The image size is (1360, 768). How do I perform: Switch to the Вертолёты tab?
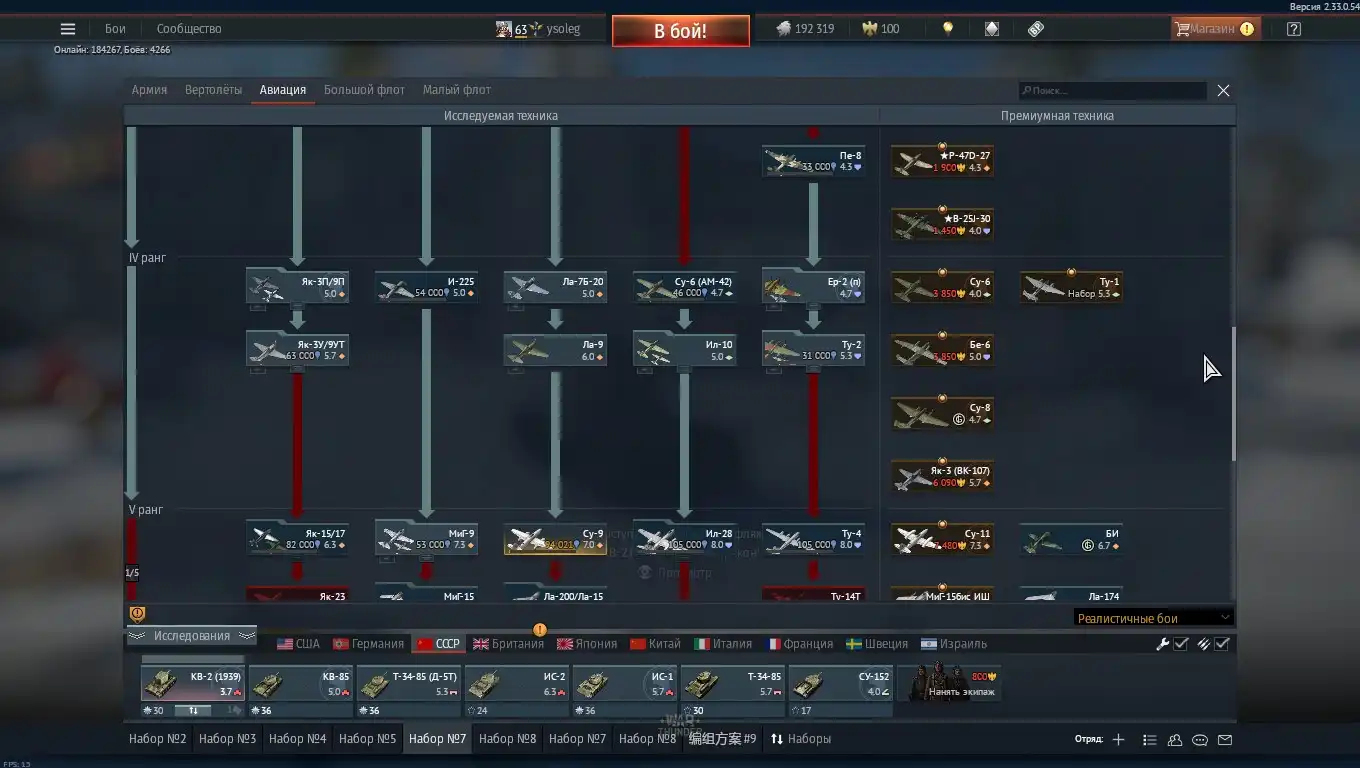pos(213,90)
